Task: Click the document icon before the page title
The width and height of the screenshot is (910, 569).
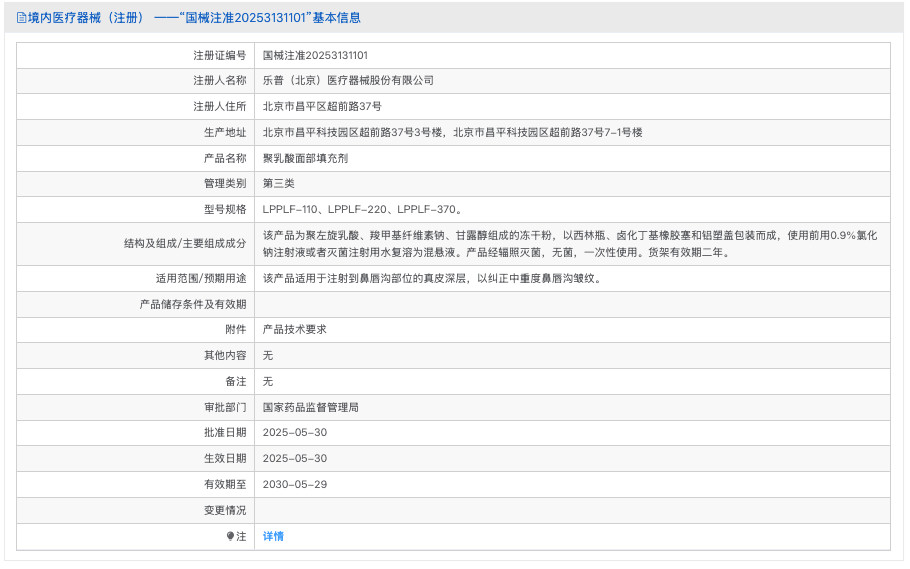Action: pyautogui.click(x=21, y=18)
